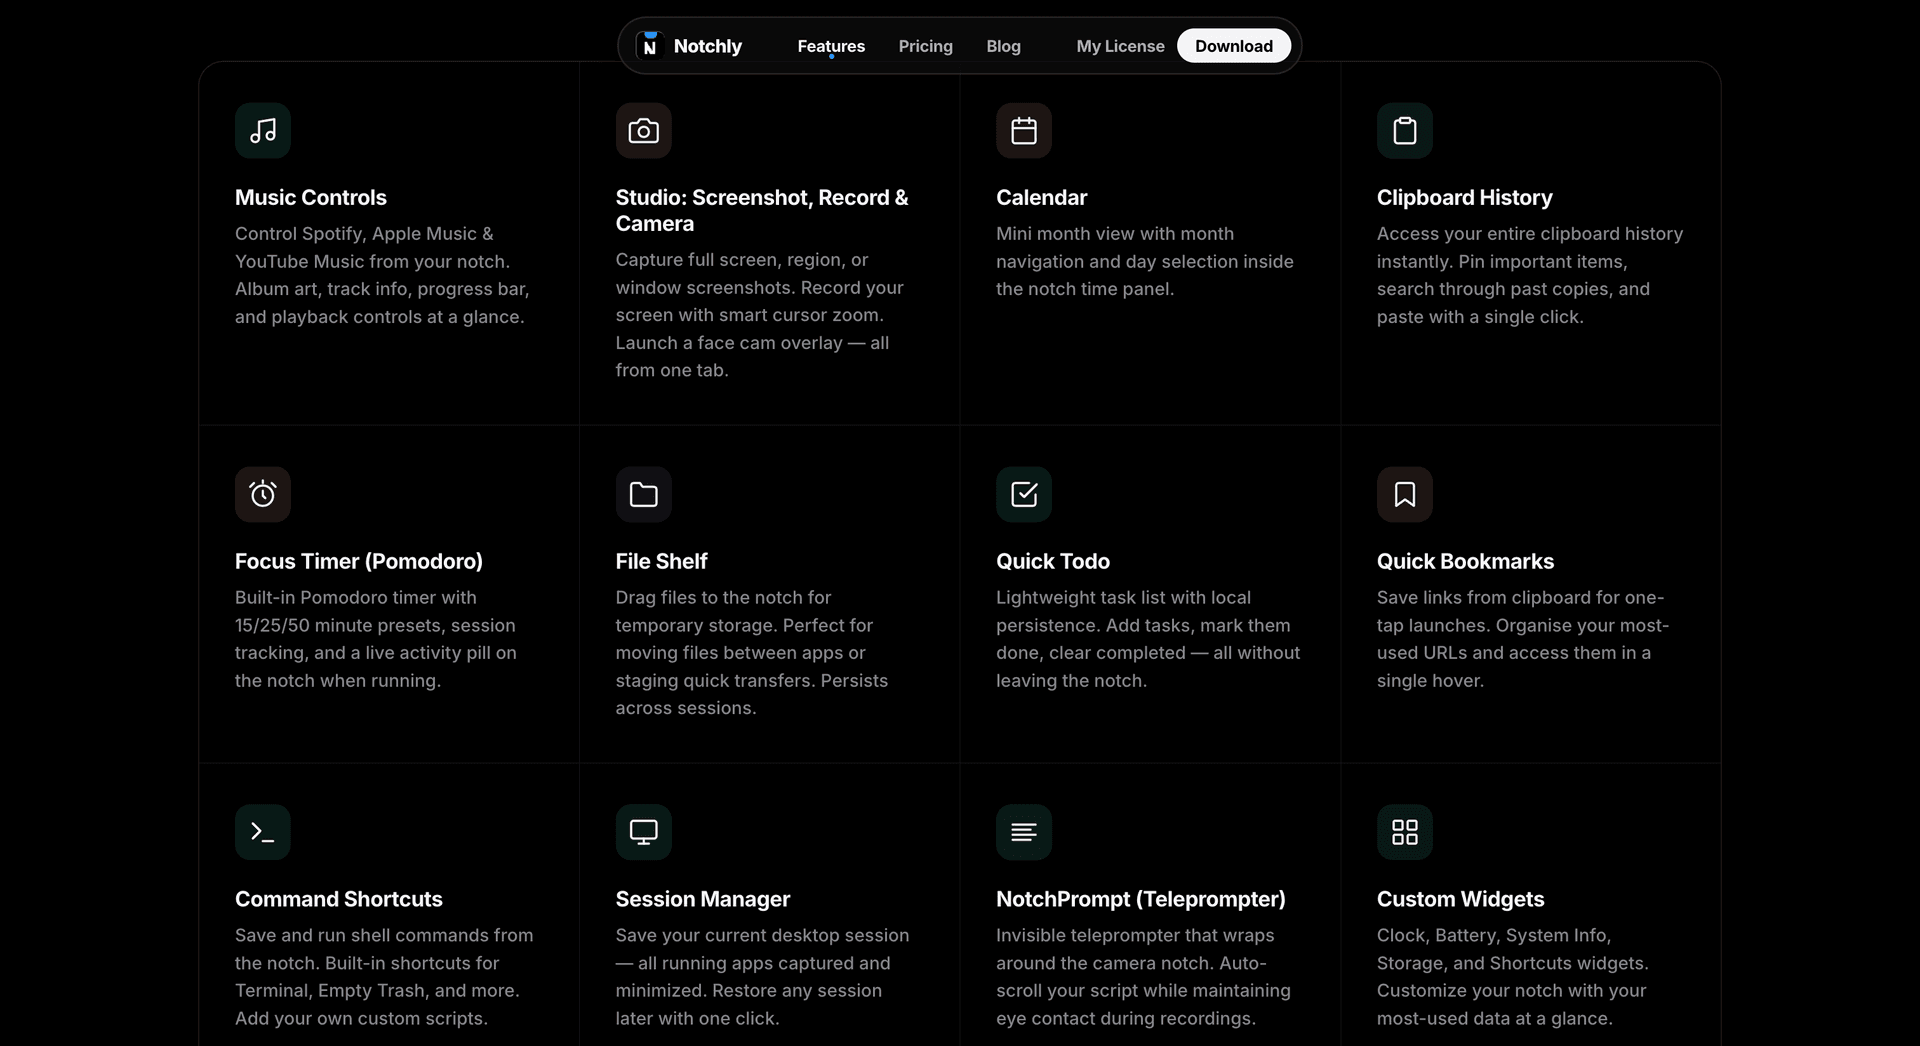Screen dimensions: 1920x1046
Task: Click the 'Access your entire clipboard history' text
Action: pos(1530,275)
